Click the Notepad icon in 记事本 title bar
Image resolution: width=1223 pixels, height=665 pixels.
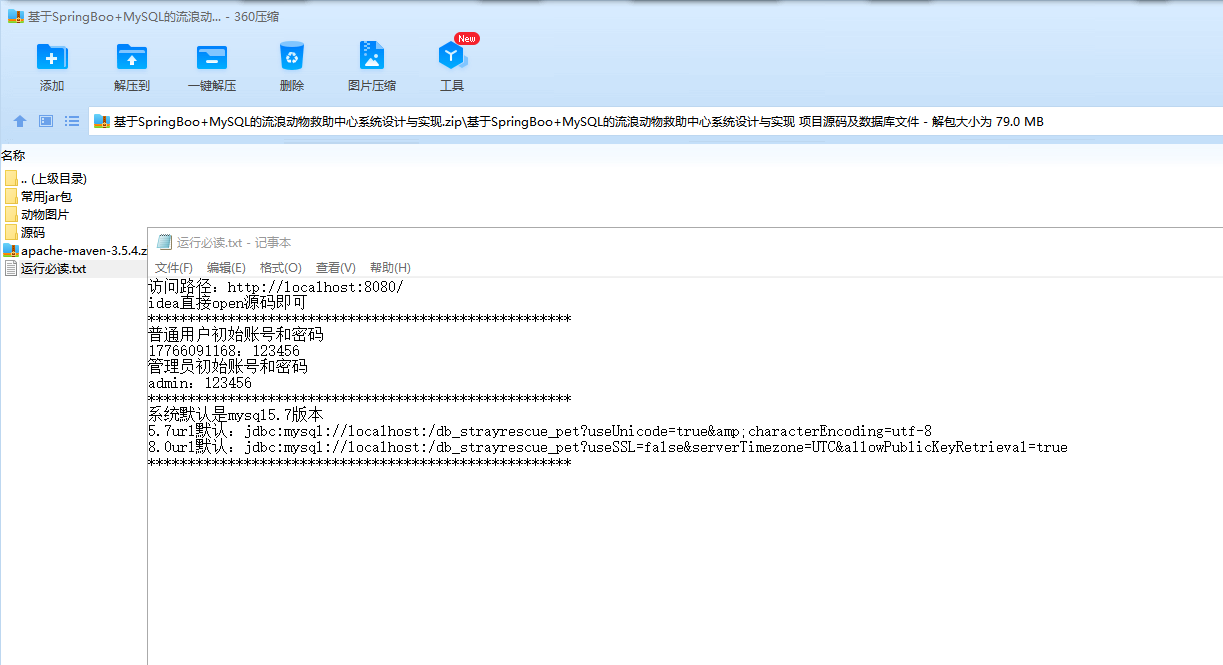[x=165, y=242]
